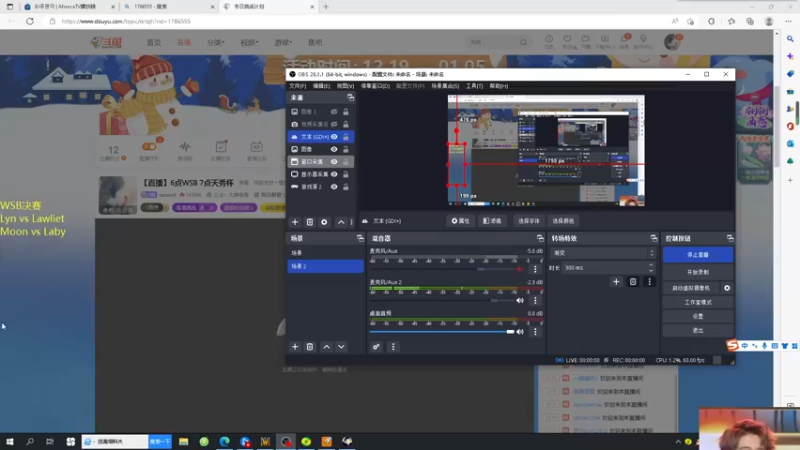Remove the transition with trash icon
Image resolution: width=800 pixels, height=450 pixels.
pyautogui.click(x=633, y=282)
